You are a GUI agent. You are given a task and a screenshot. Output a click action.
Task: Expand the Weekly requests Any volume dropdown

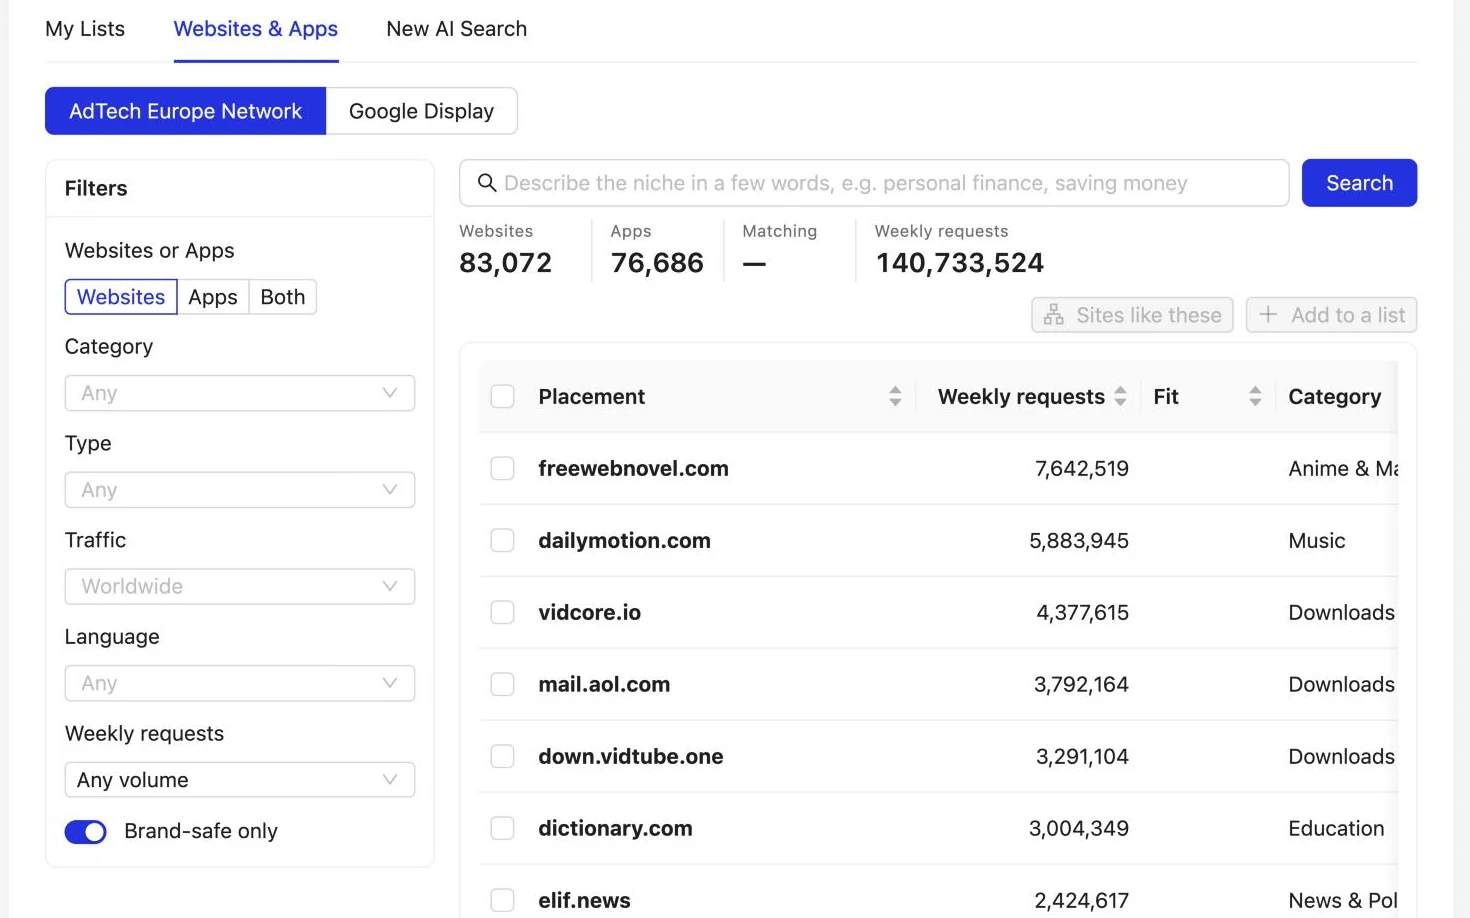240,780
